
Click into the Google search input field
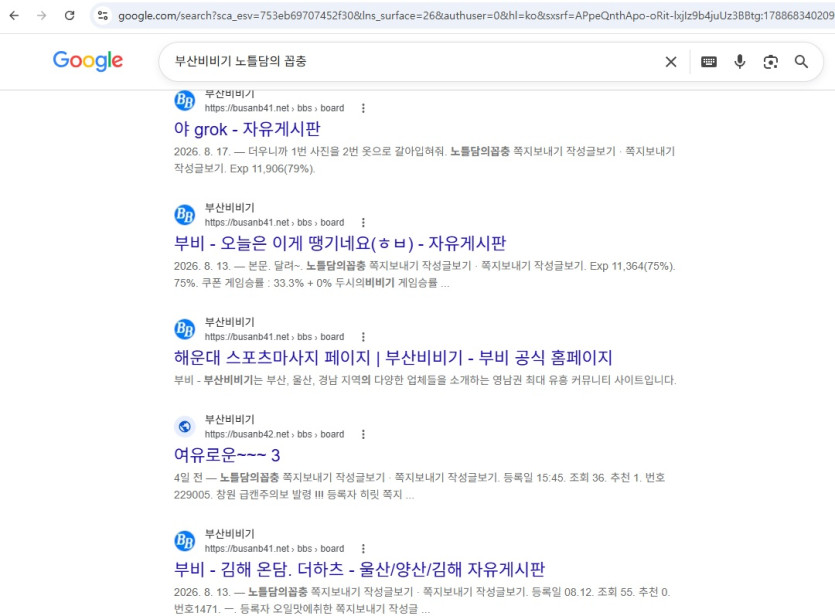tap(410, 62)
